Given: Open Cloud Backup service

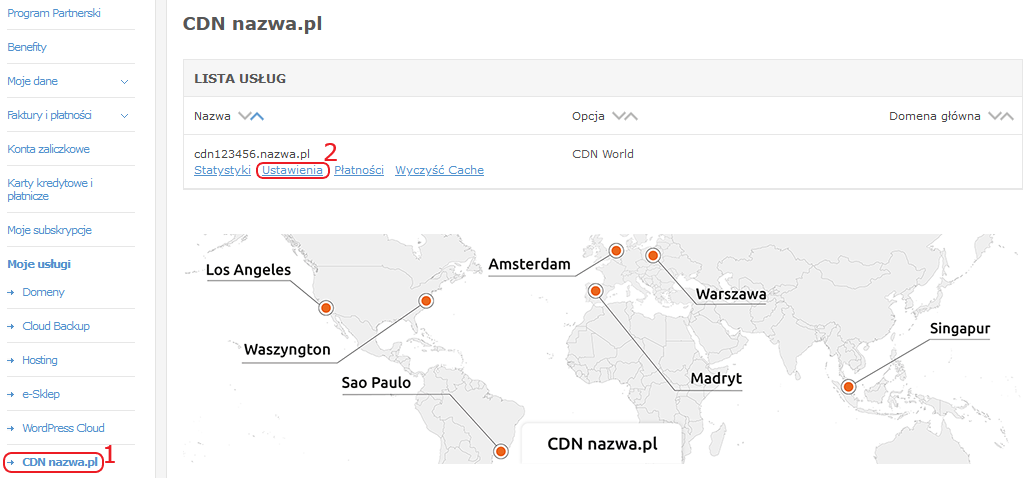Looking at the screenshot, I should [56, 327].
